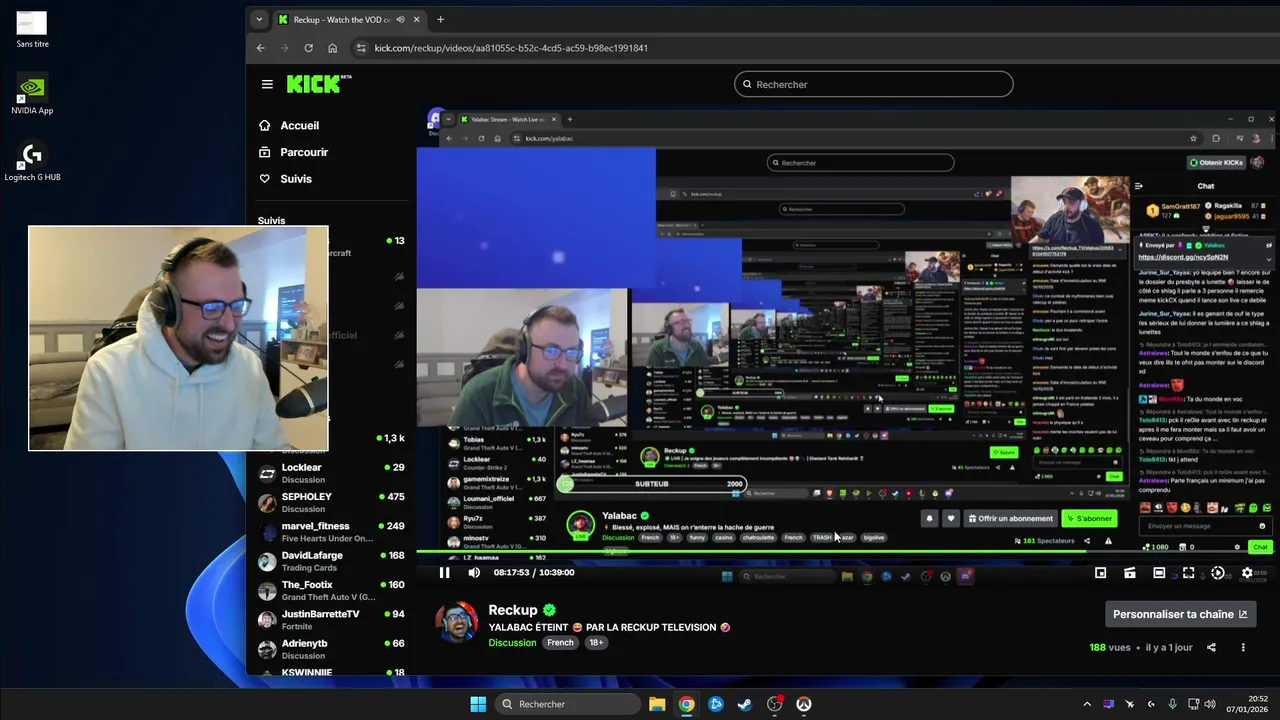Screen dimensions: 1280x720
Task: View site information icon in address bar
Action: point(360,48)
